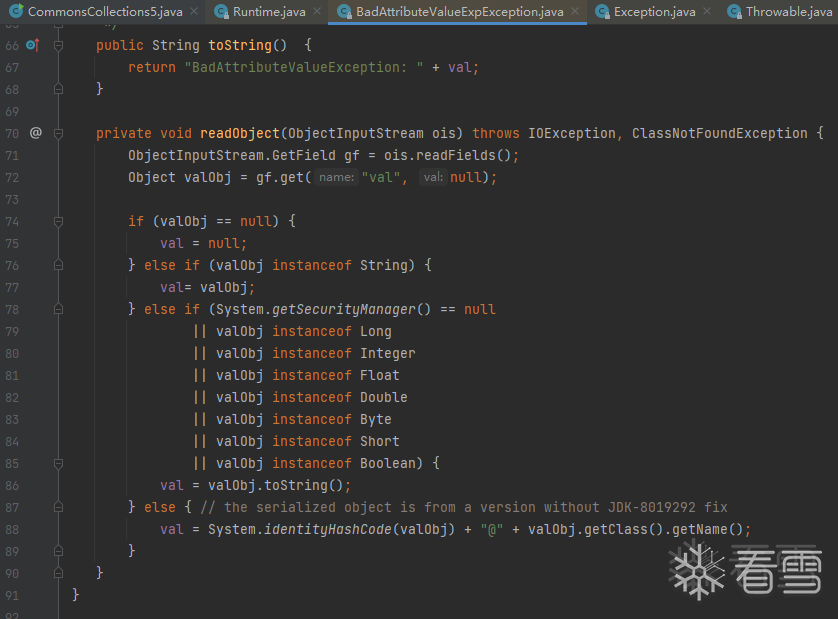Collapse the toString method at line 66
The height and width of the screenshot is (619, 838).
coord(59,46)
